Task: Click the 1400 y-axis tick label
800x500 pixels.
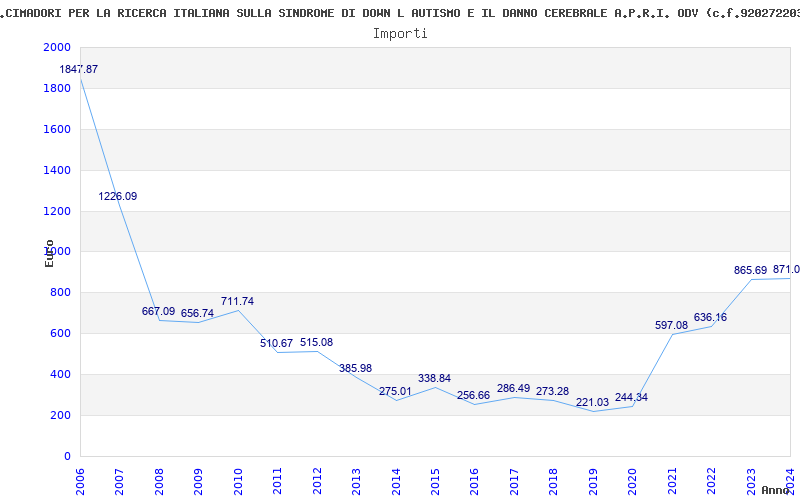Action: point(57,170)
